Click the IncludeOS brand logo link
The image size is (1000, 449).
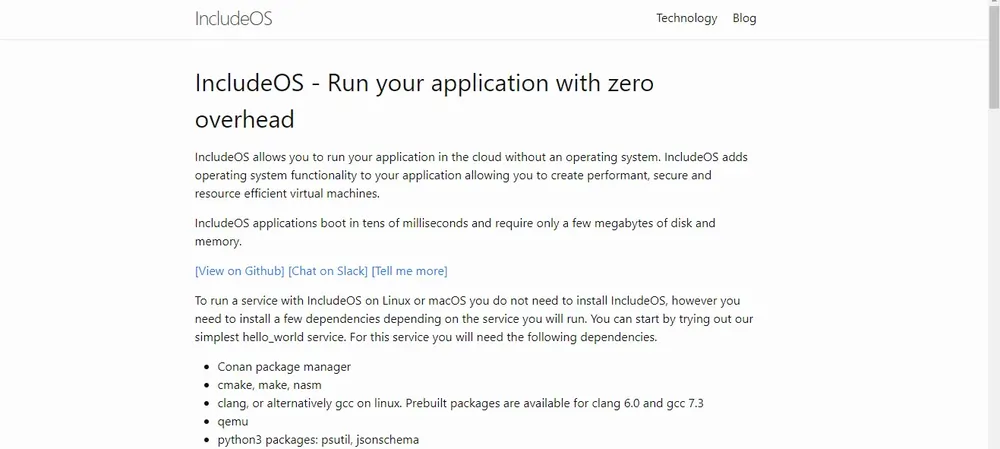233,18
